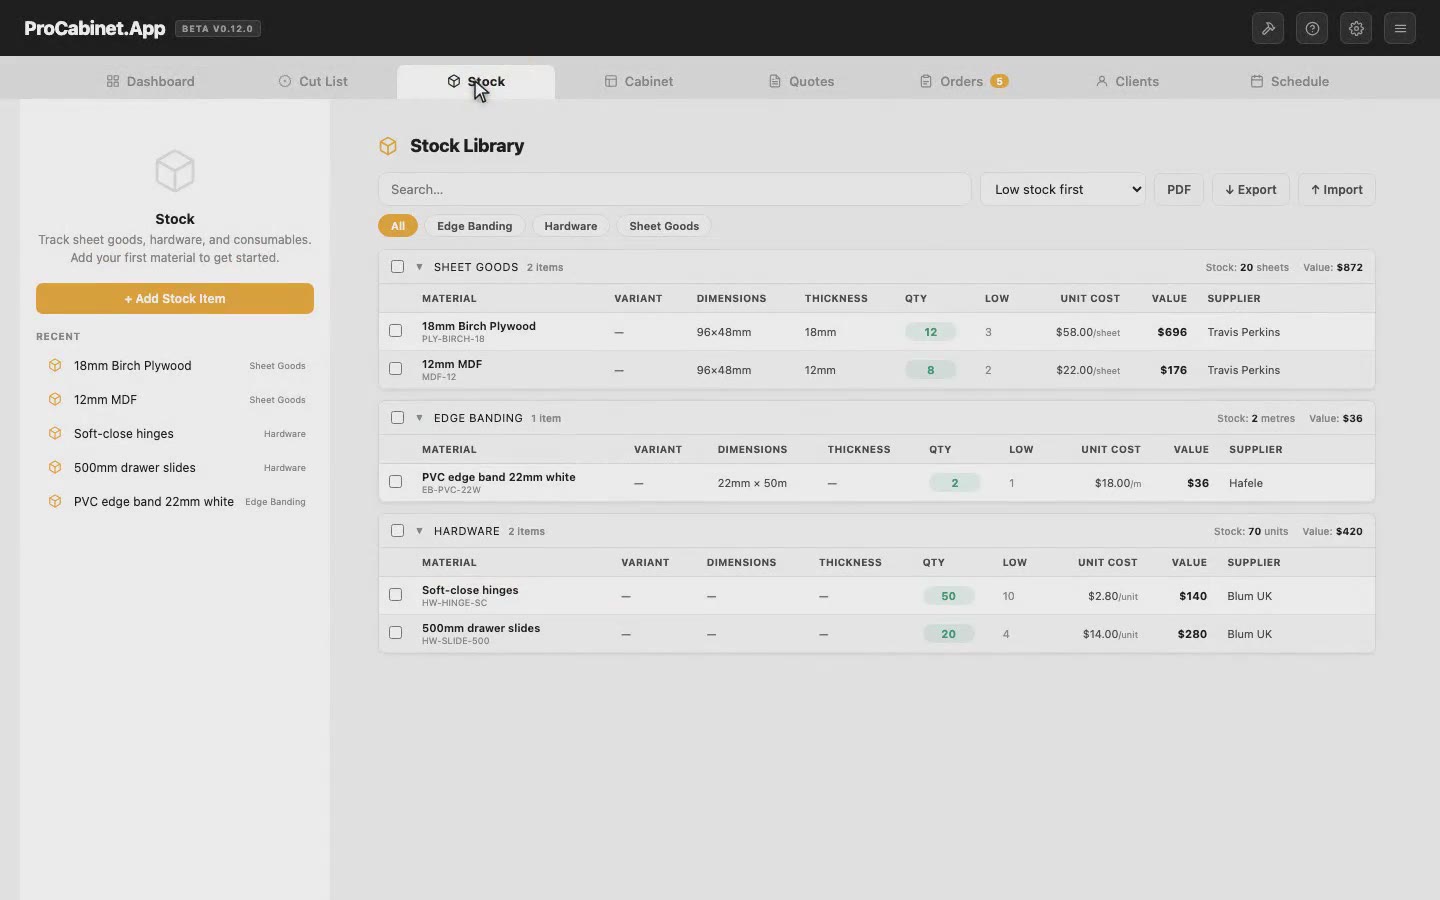Image resolution: width=1440 pixels, height=900 pixels.
Task: Filter by Edge Banding chip
Action: pos(475,226)
